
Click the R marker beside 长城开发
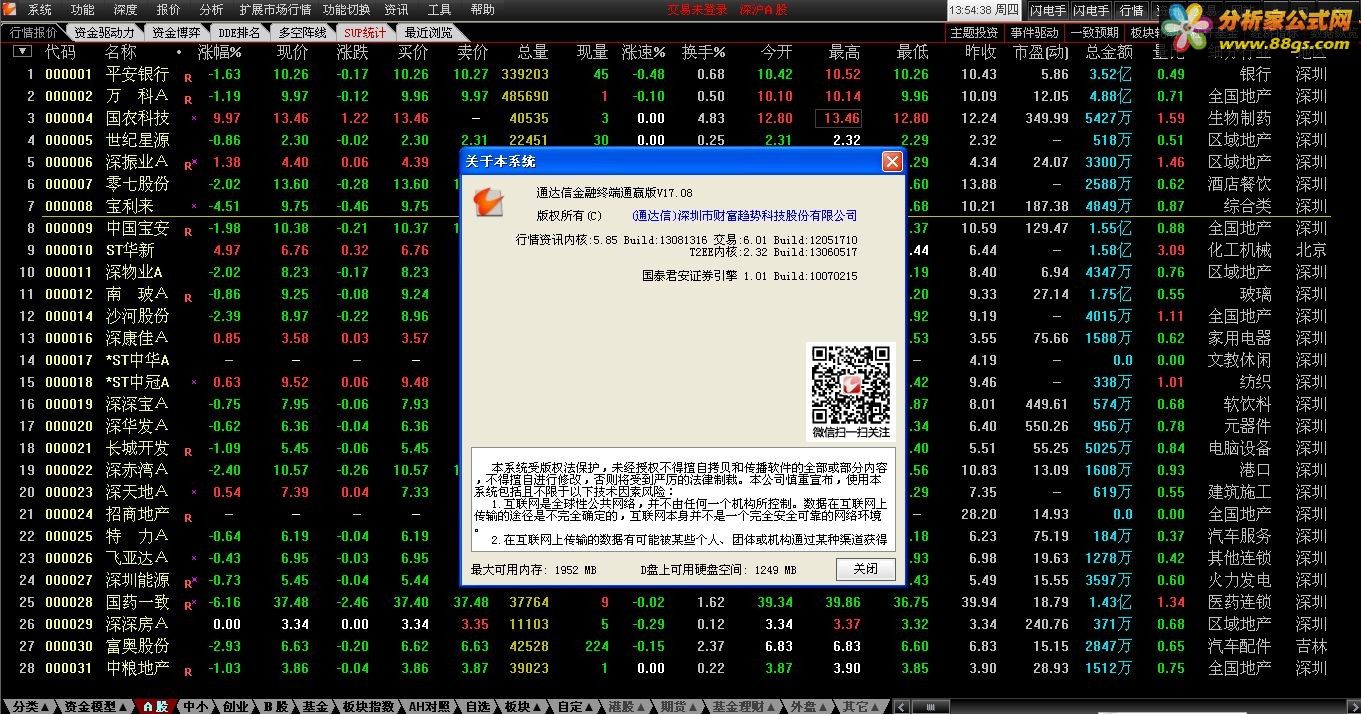188,450
